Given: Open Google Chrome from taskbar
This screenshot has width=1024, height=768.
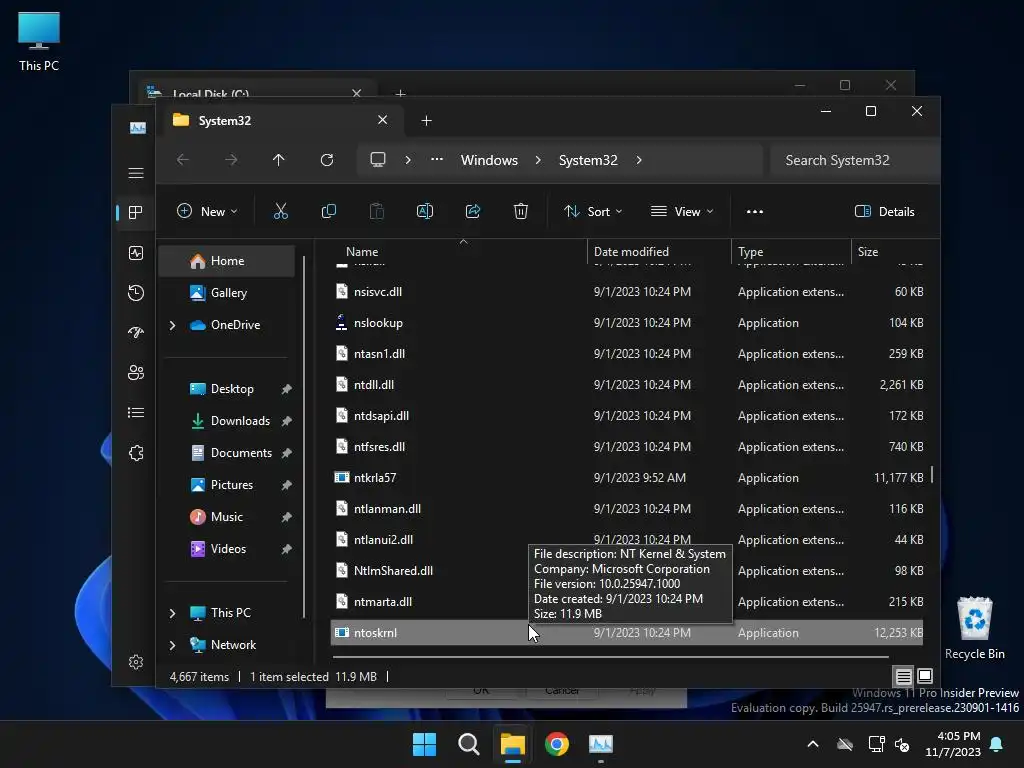Looking at the screenshot, I should (x=557, y=744).
